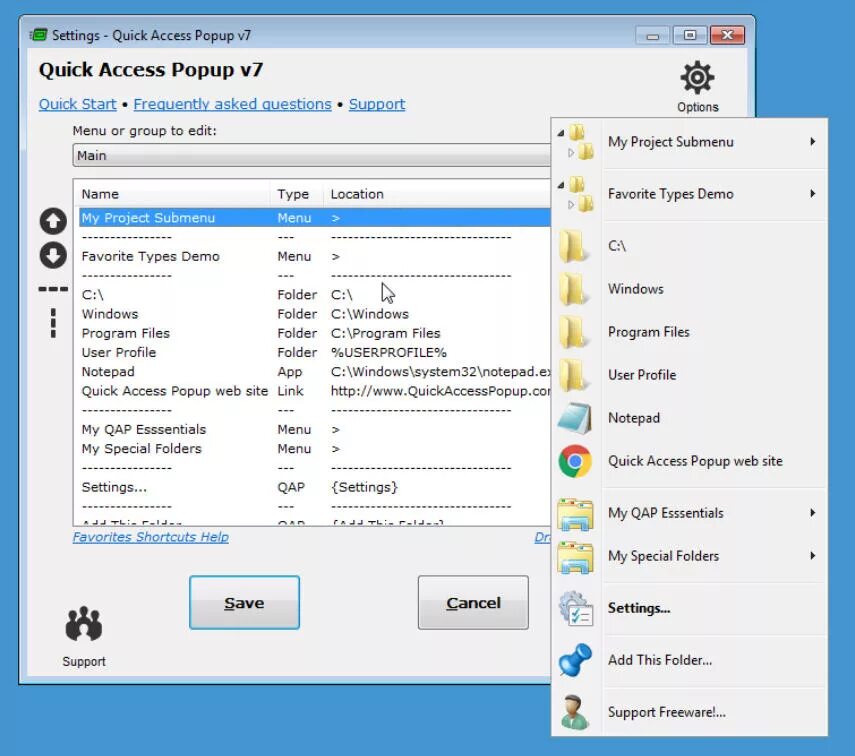
Task: Click the Cancel button
Action: [473, 603]
